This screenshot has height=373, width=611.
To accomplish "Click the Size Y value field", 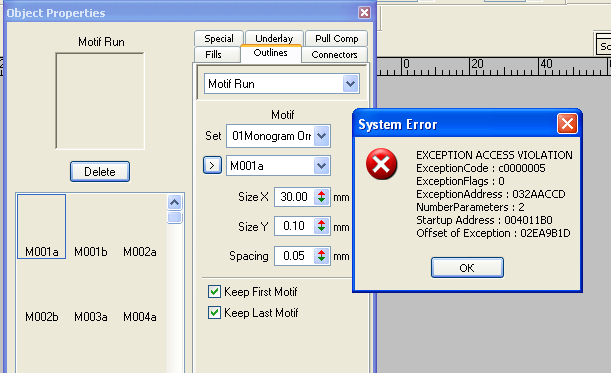I will click(x=294, y=226).
